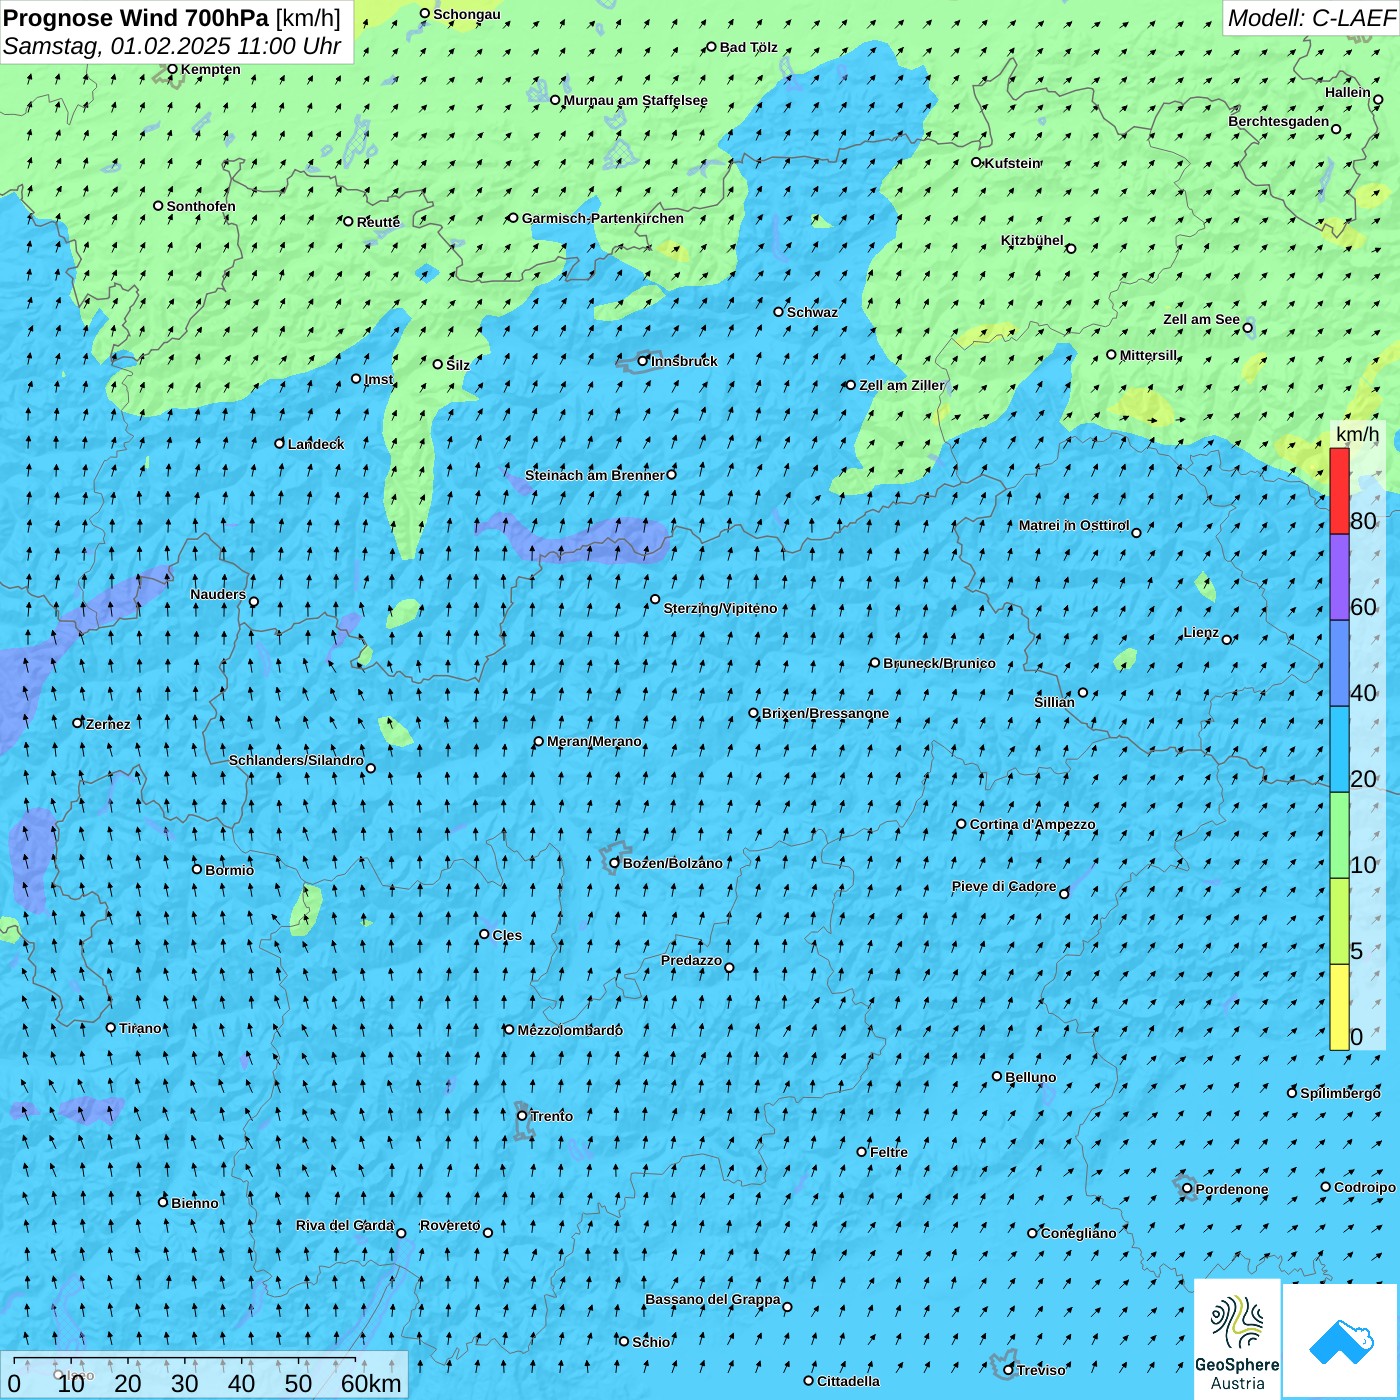Click the 'km/h' legend heading
This screenshot has height=1400, width=1400.
1357,434
